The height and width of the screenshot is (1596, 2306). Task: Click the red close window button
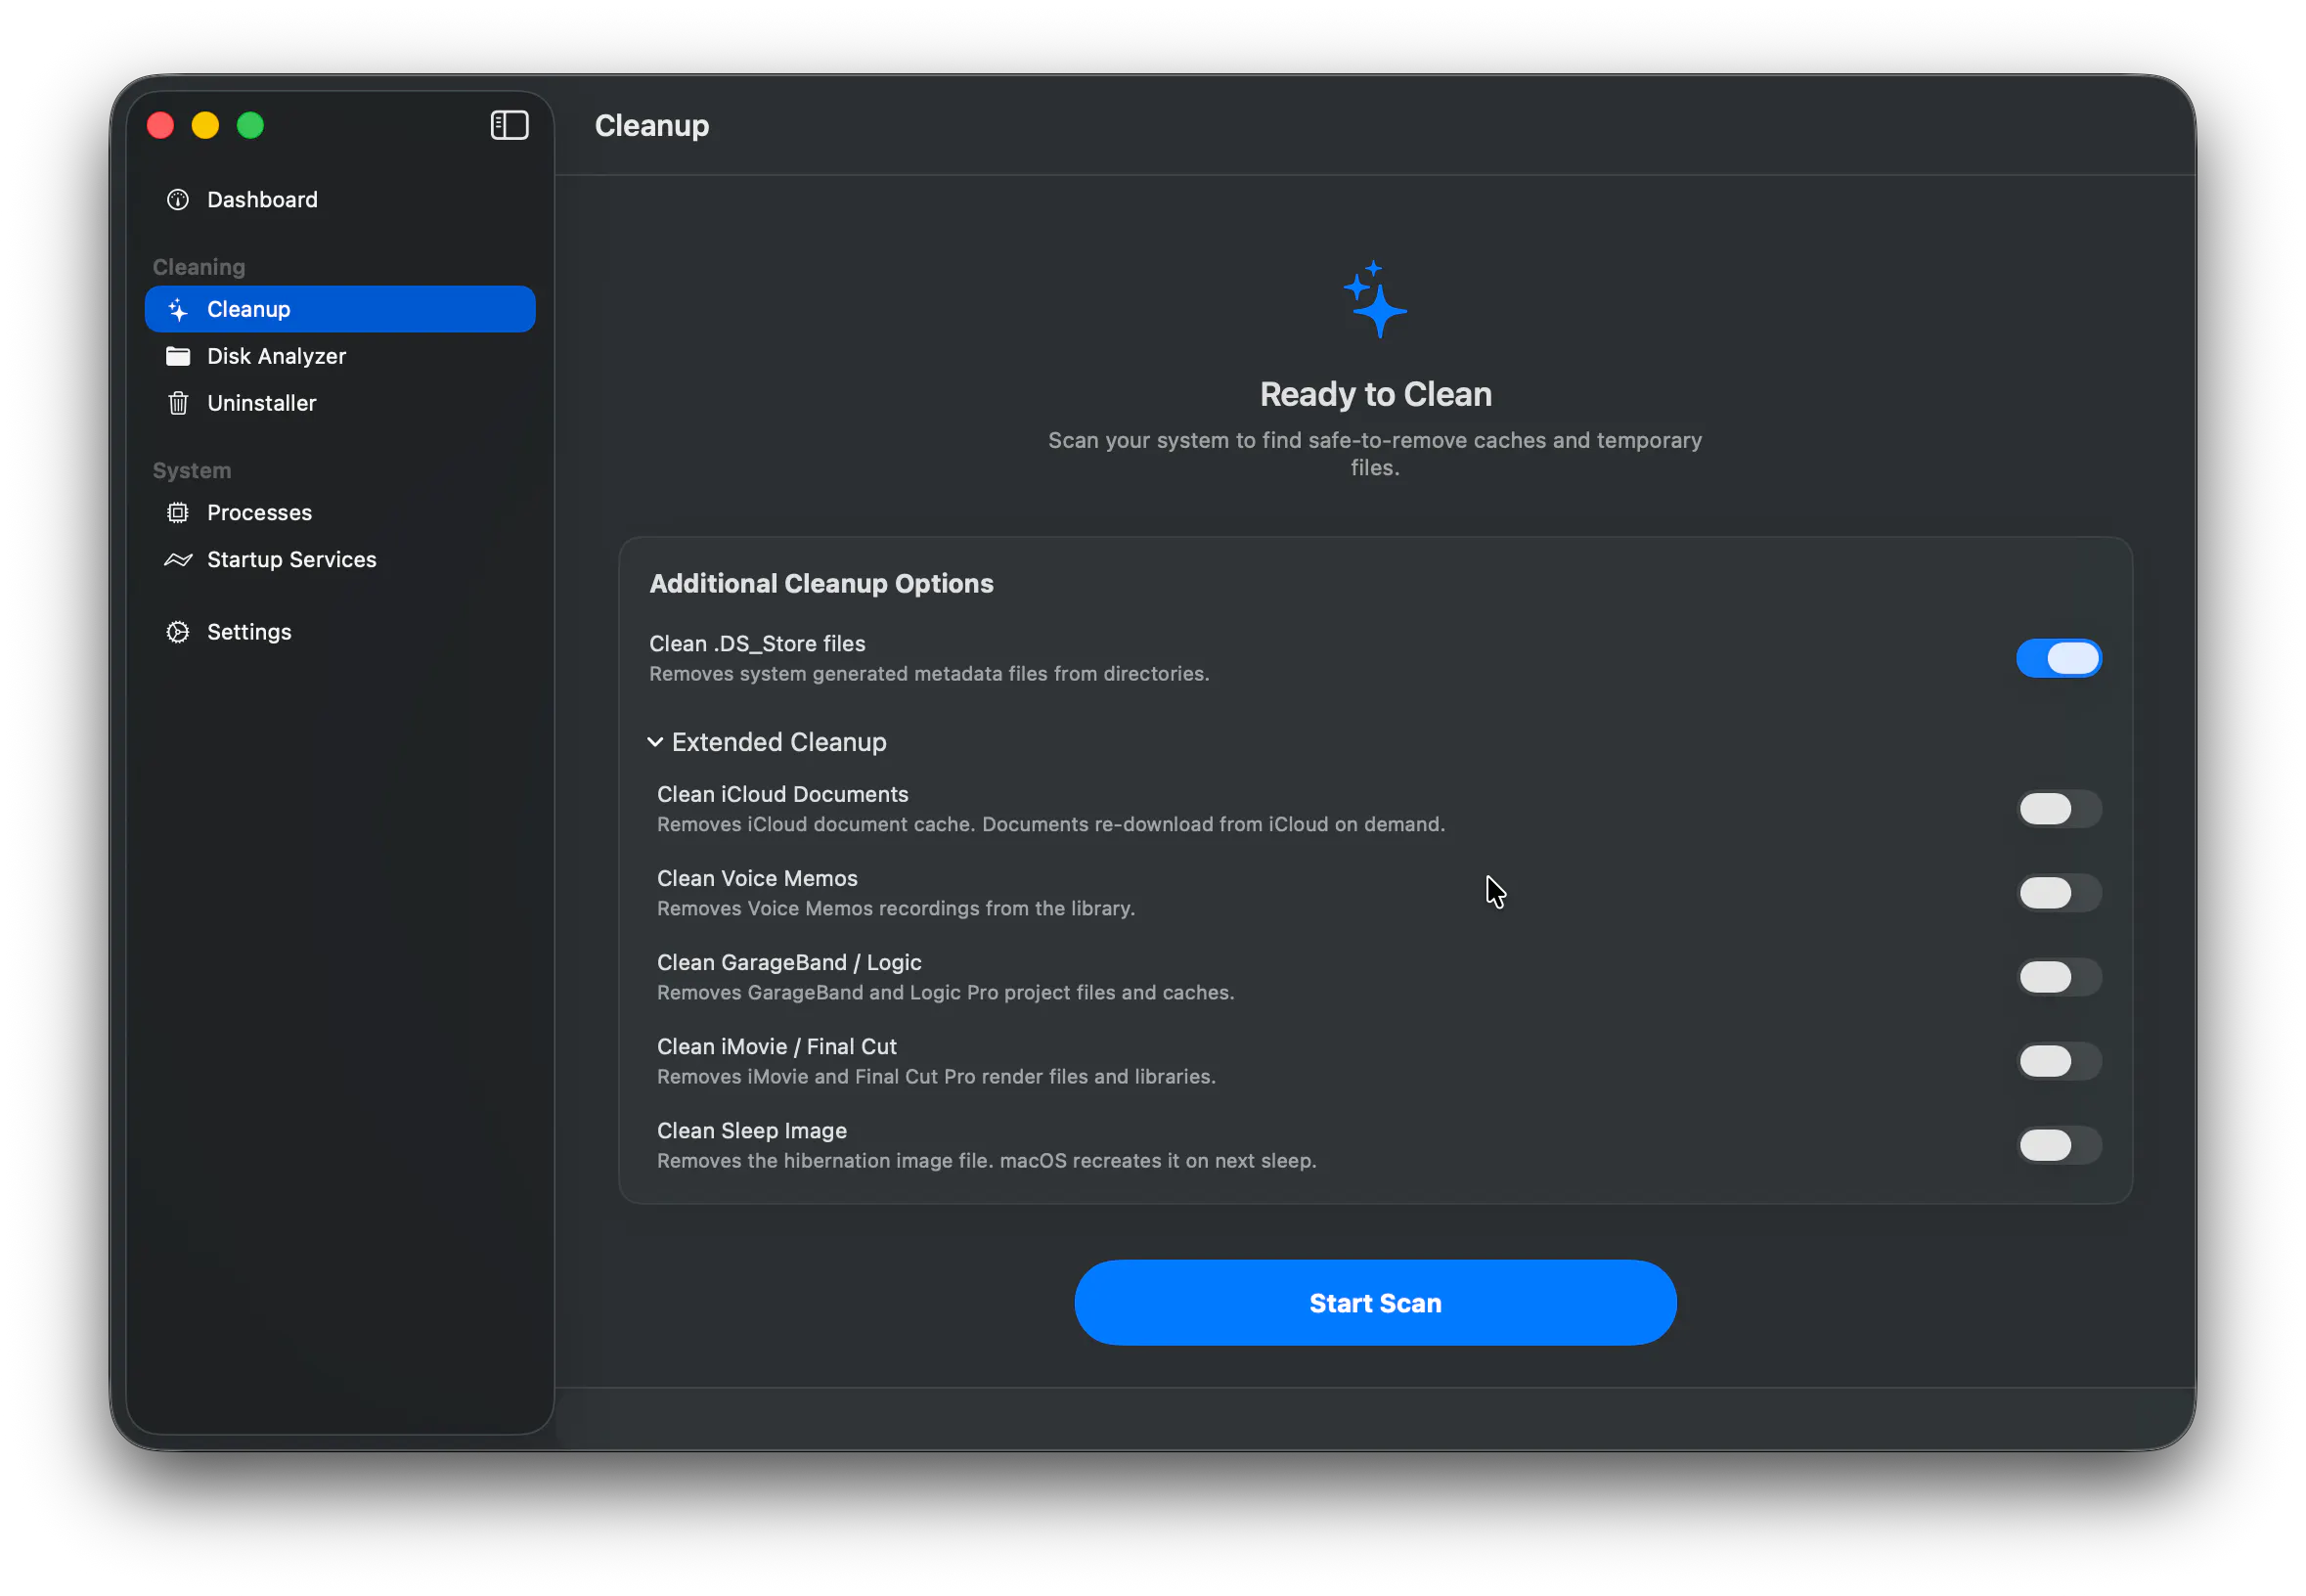click(160, 125)
